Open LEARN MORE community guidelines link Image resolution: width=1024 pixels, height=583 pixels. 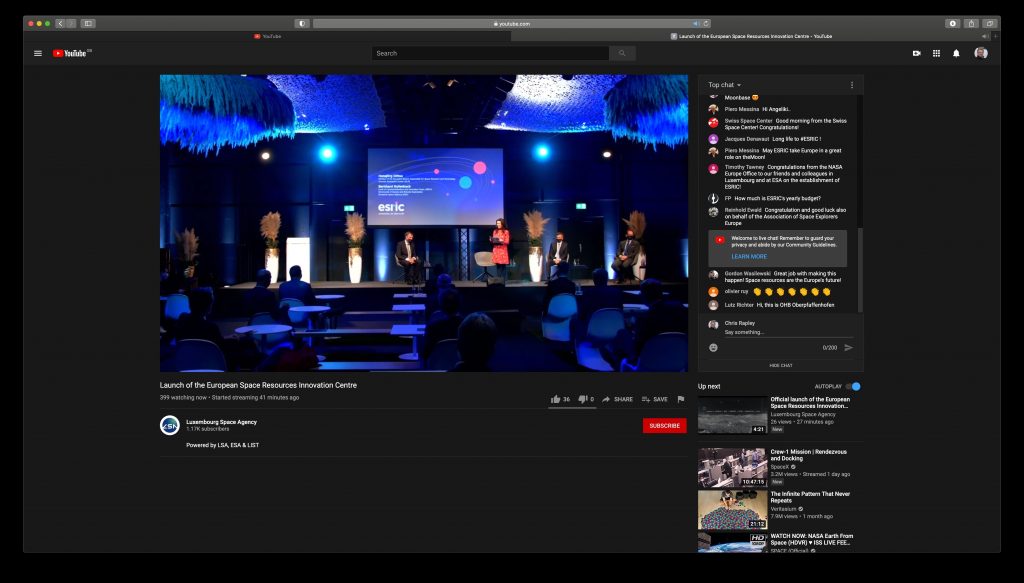(x=749, y=257)
